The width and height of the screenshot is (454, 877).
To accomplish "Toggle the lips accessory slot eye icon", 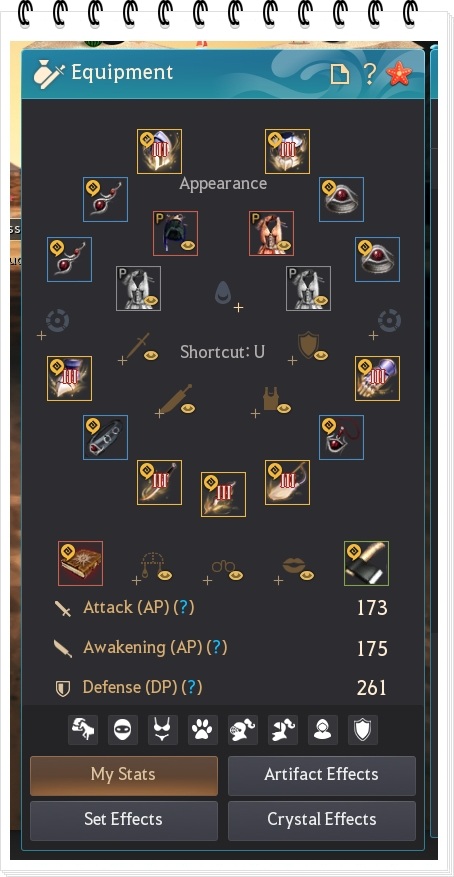I will [x=307, y=575].
